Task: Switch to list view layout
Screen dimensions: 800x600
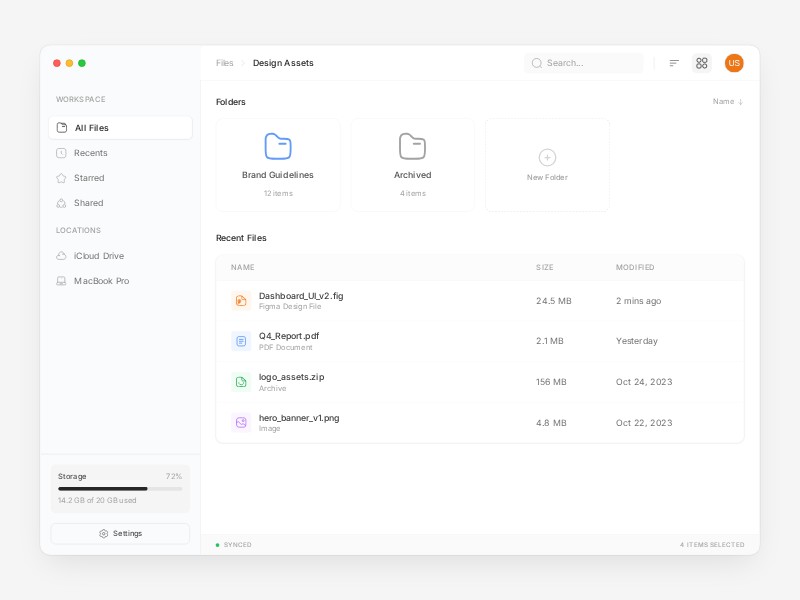Action: pos(674,63)
